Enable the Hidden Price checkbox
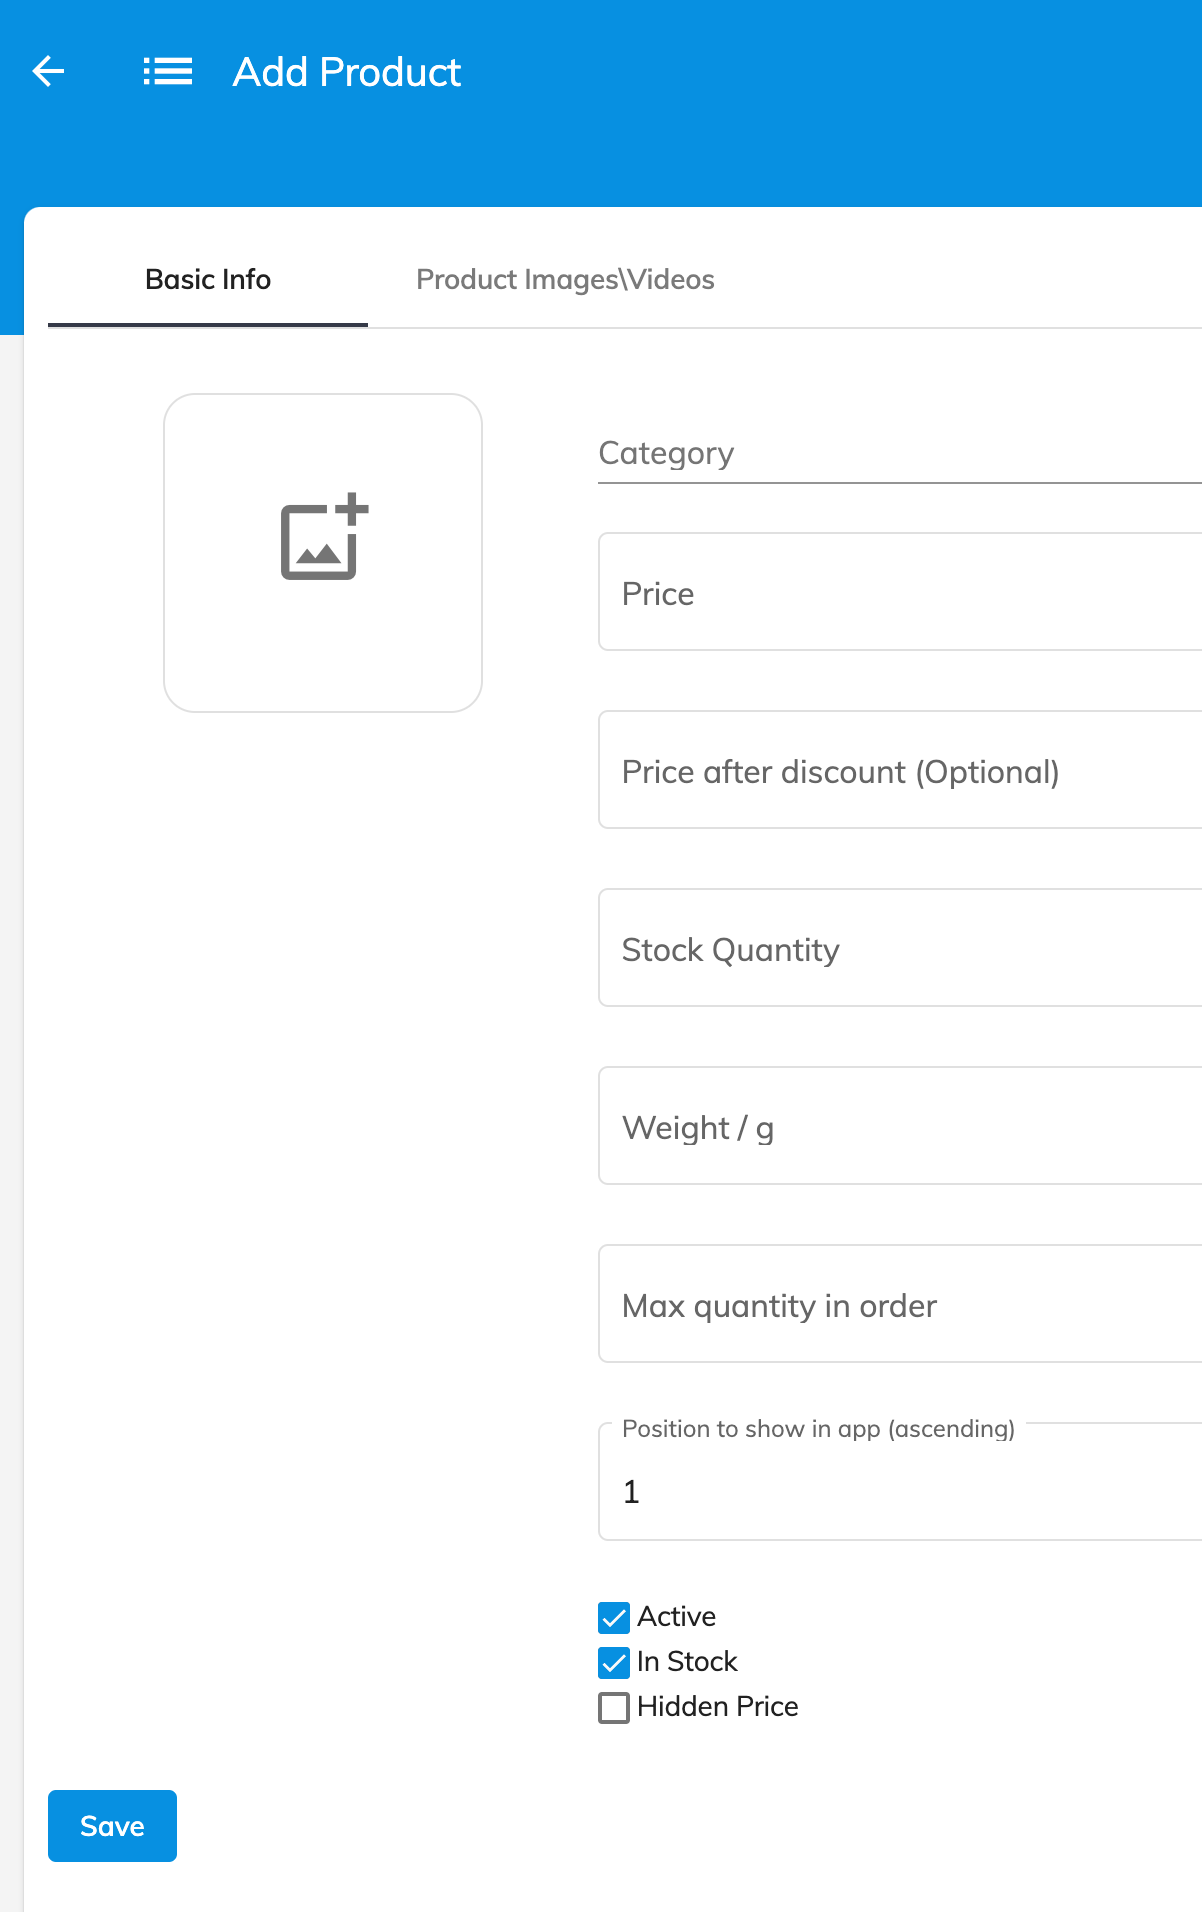This screenshot has height=1912, width=1202. [614, 1707]
